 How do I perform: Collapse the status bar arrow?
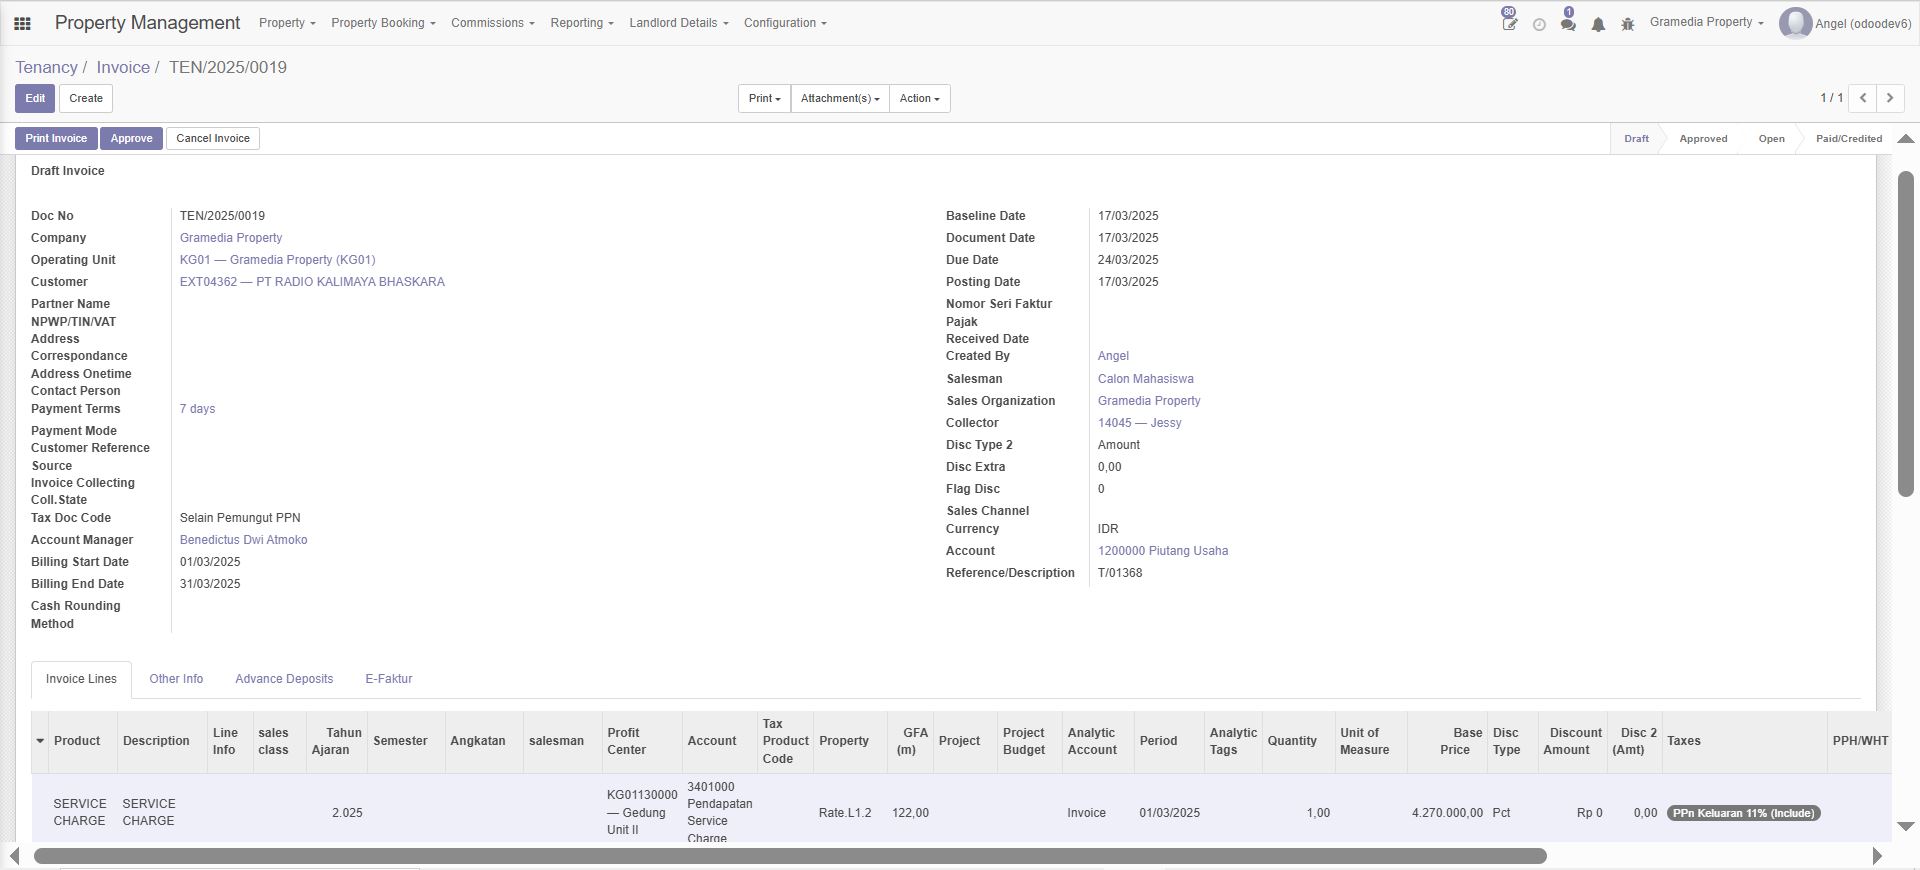click(x=1906, y=139)
